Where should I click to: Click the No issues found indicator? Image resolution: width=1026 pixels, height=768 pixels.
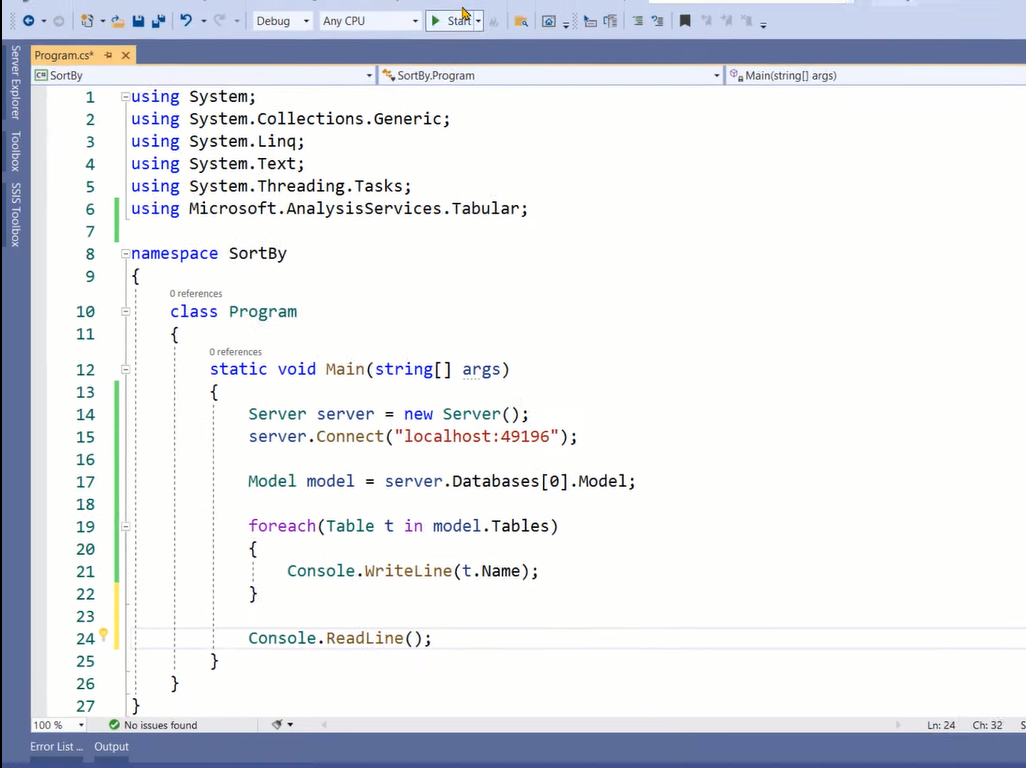[x=153, y=725]
